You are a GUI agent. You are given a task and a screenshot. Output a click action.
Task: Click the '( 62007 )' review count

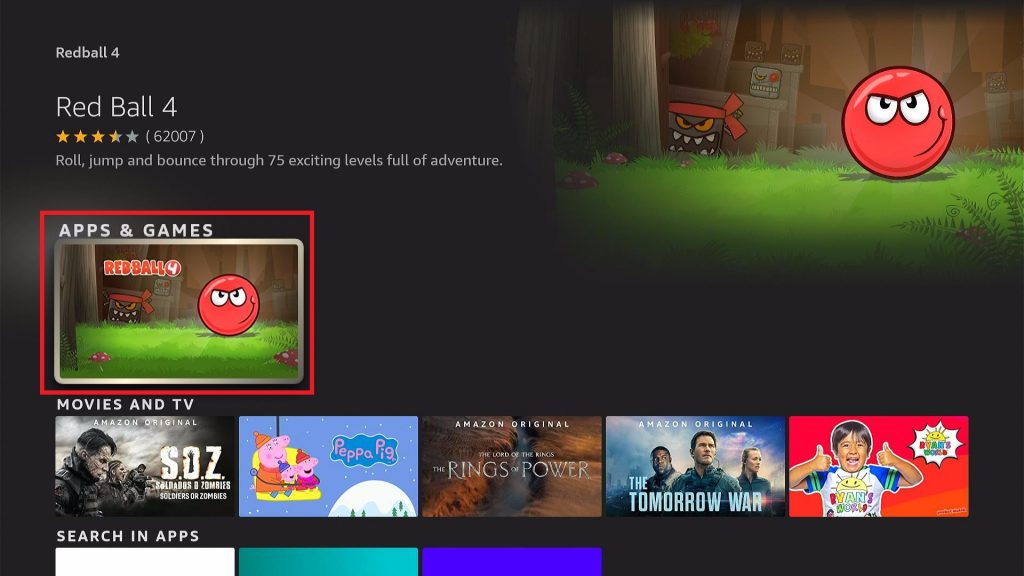pyautogui.click(x=174, y=136)
